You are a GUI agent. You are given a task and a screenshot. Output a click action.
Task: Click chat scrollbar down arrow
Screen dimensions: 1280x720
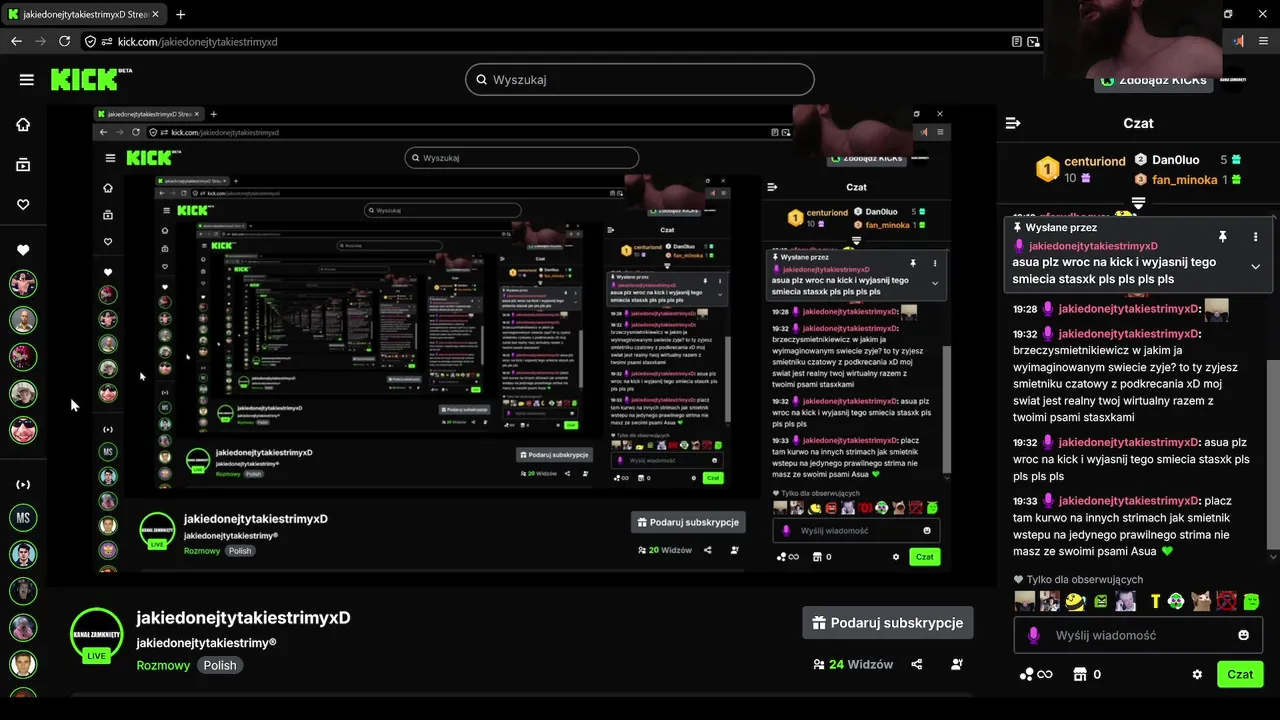[x=1273, y=557]
